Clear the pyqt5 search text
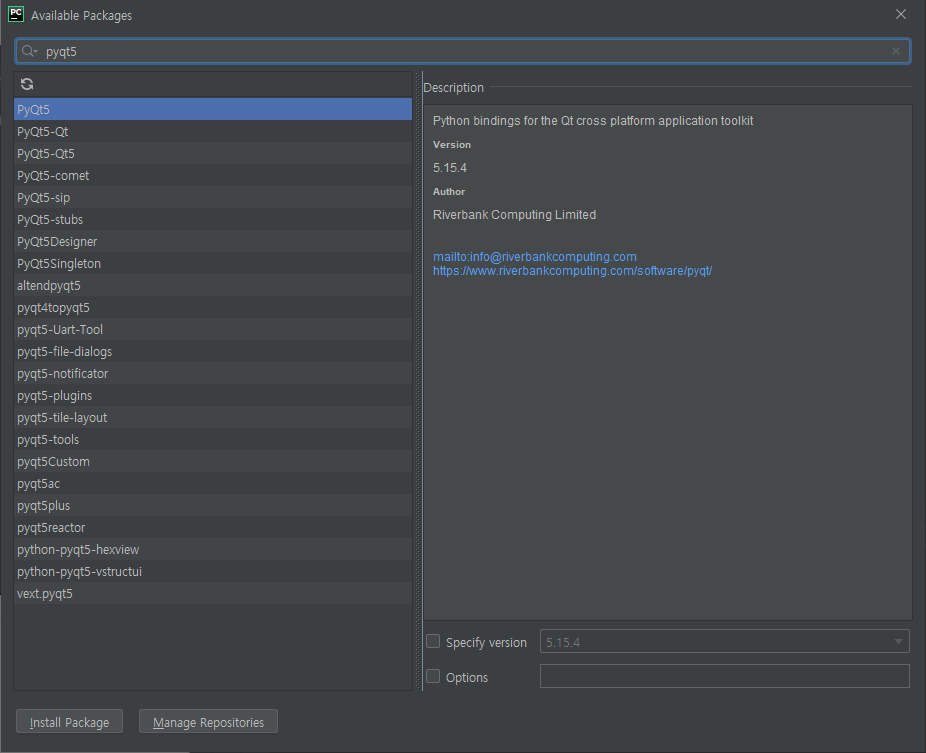The width and height of the screenshot is (926, 753). tap(896, 51)
